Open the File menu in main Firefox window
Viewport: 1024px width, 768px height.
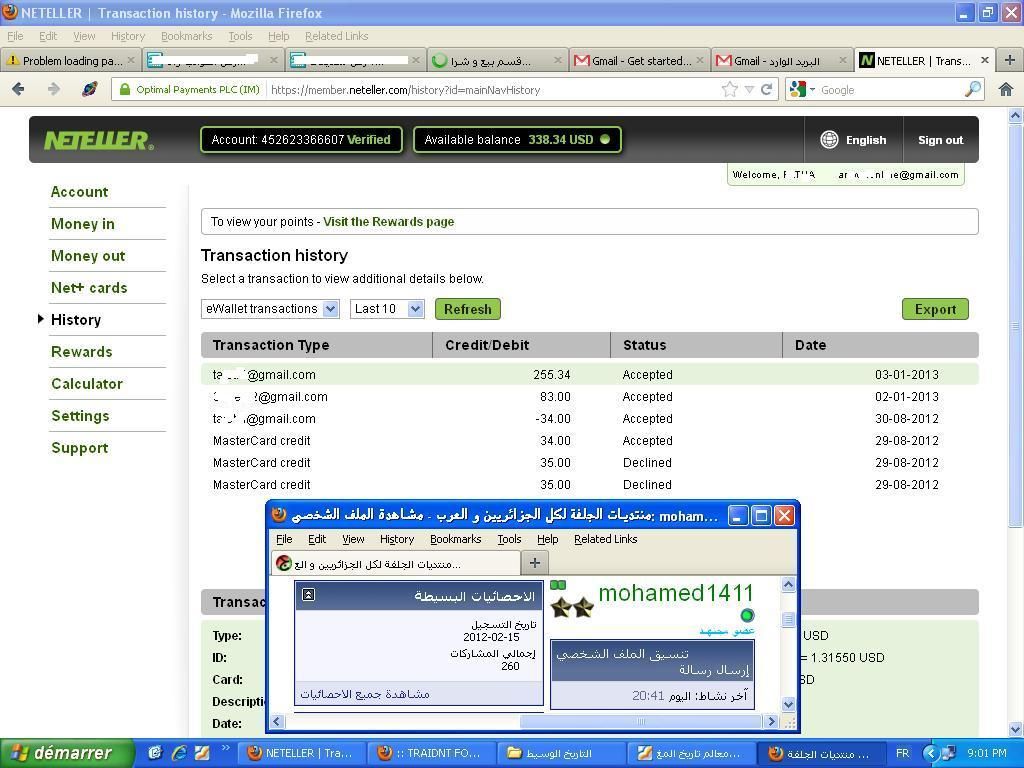(x=14, y=36)
